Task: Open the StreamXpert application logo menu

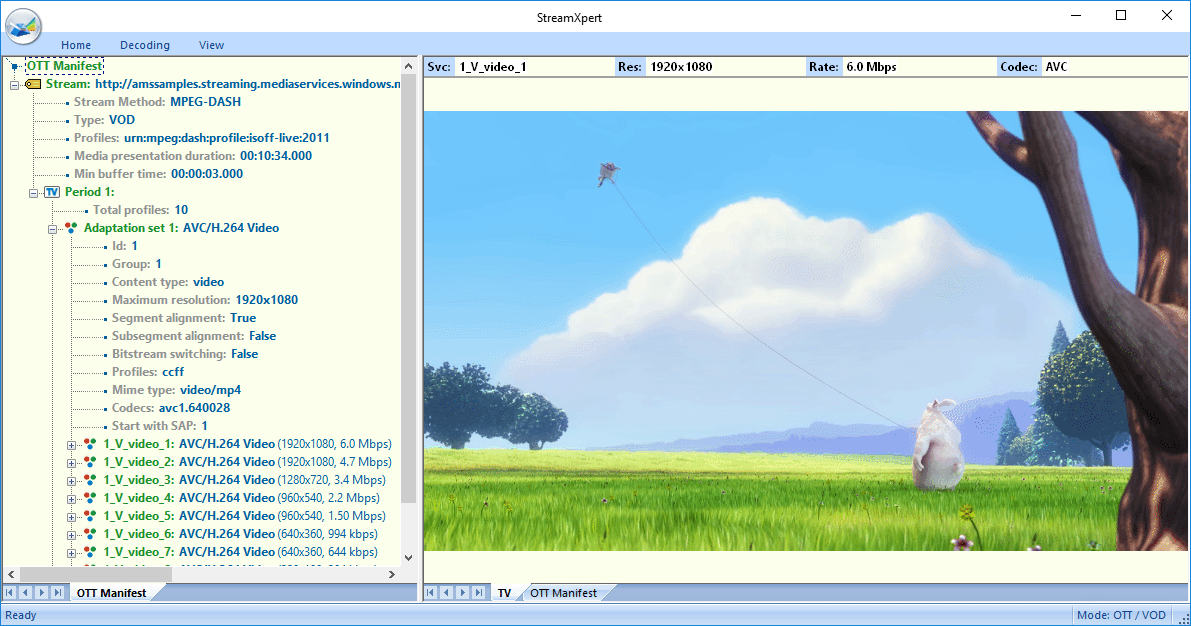Action: tap(23, 26)
